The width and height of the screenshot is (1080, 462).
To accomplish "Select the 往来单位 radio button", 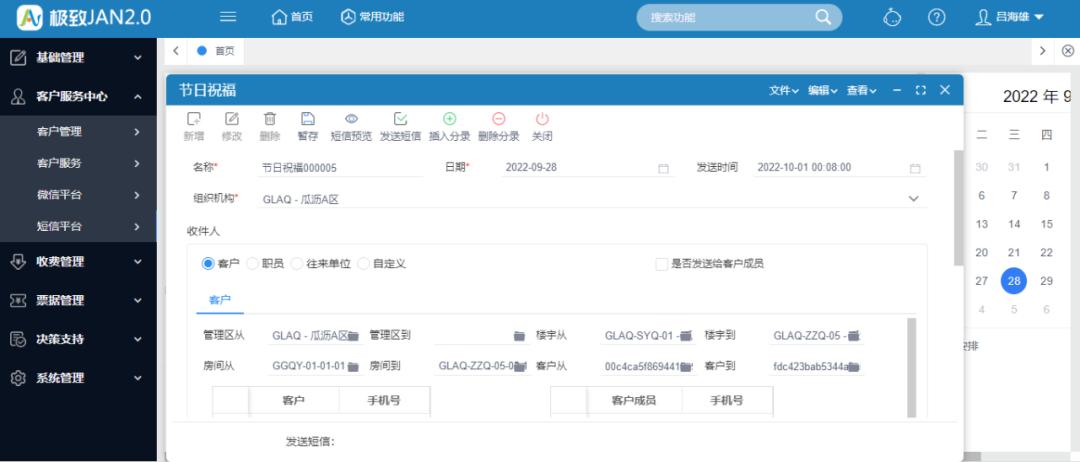I will click(297, 264).
